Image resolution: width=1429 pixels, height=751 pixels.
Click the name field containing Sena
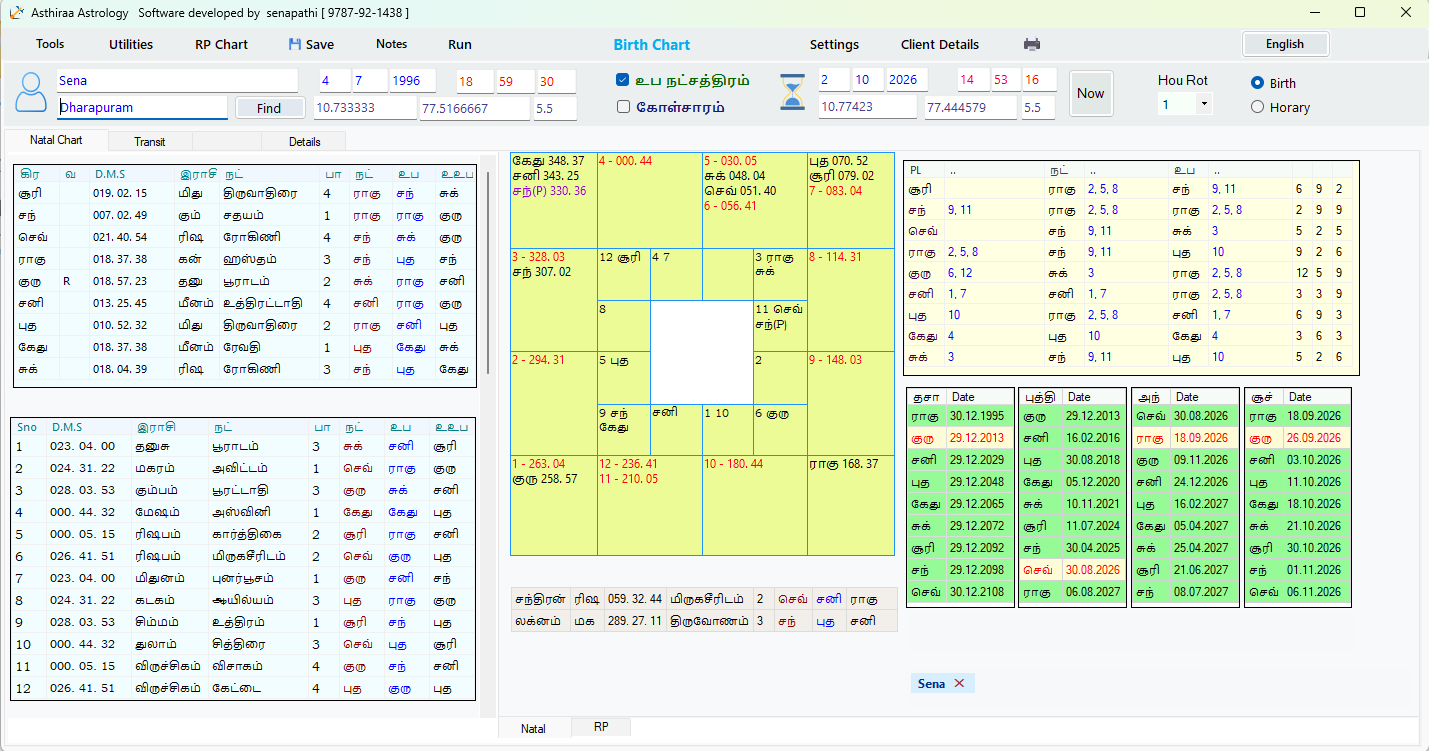177,80
